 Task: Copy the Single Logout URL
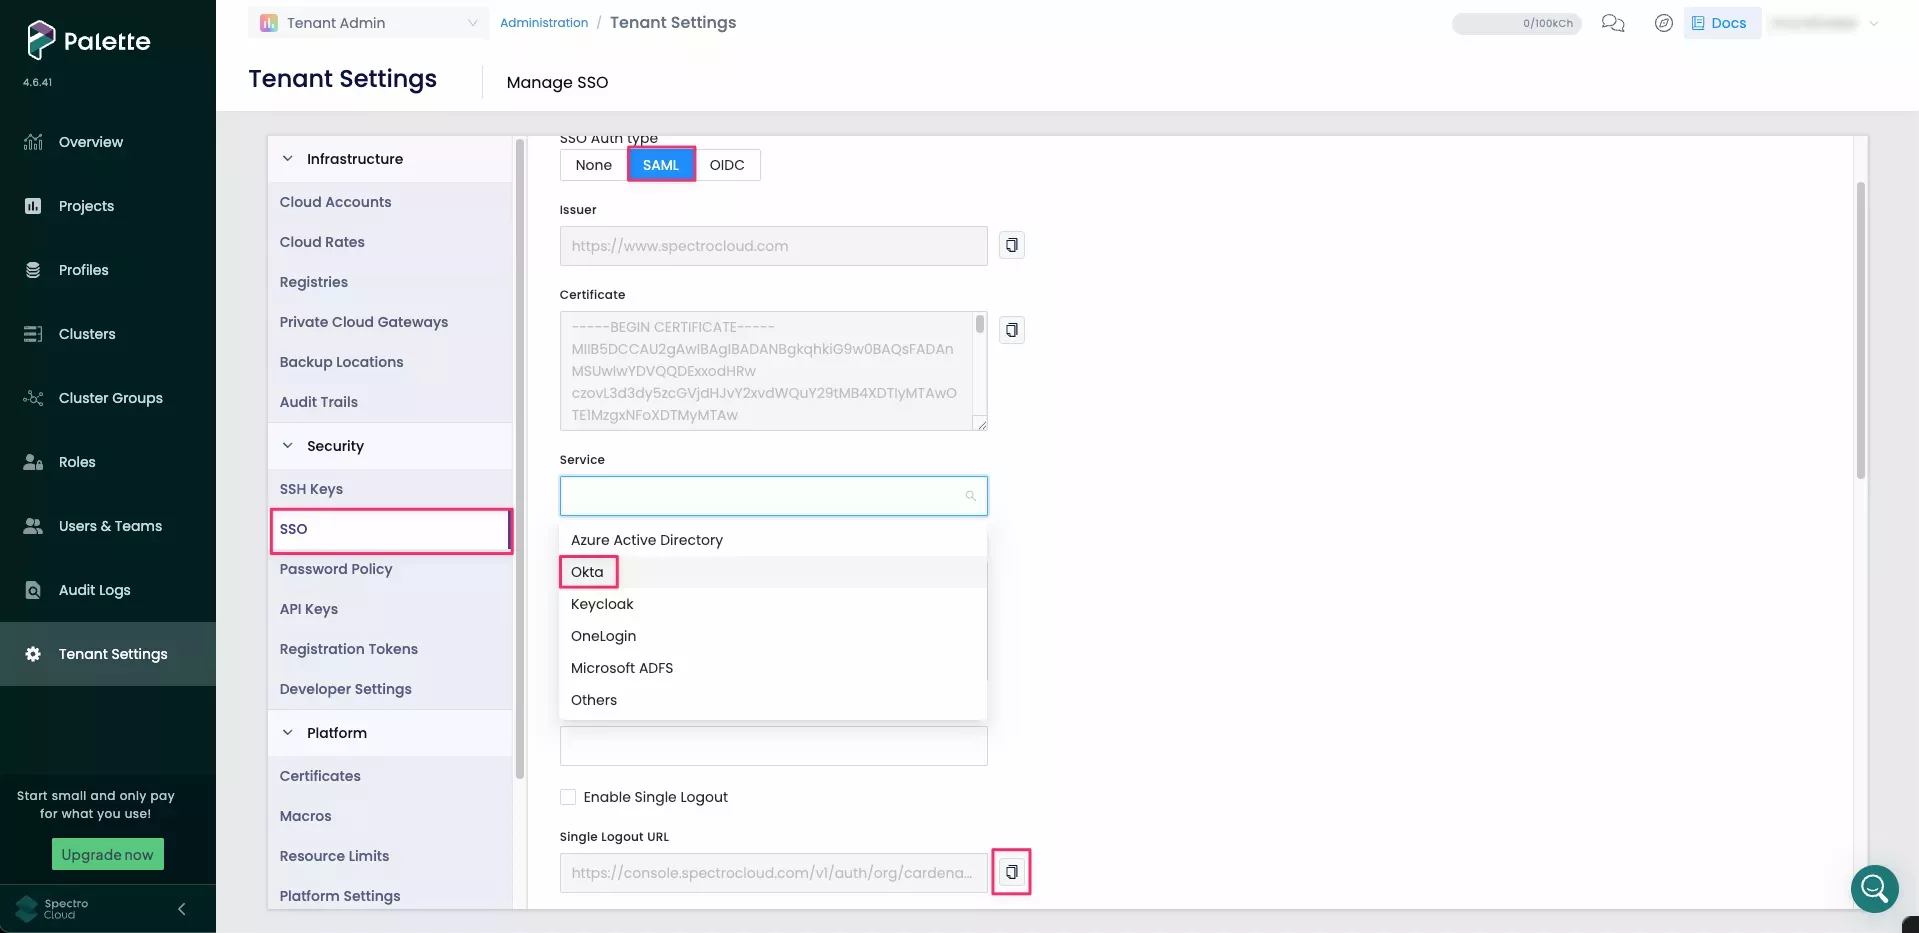click(x=1011, y=871)
